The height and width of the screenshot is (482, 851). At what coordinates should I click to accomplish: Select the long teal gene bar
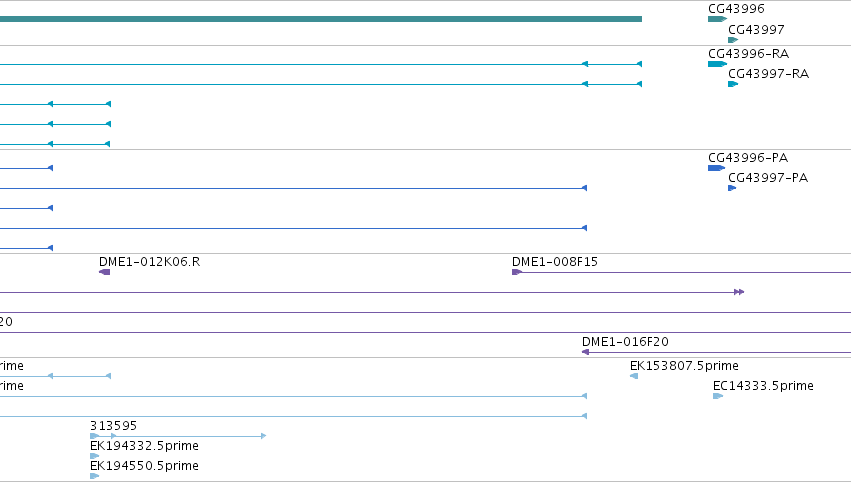[321, 19]
